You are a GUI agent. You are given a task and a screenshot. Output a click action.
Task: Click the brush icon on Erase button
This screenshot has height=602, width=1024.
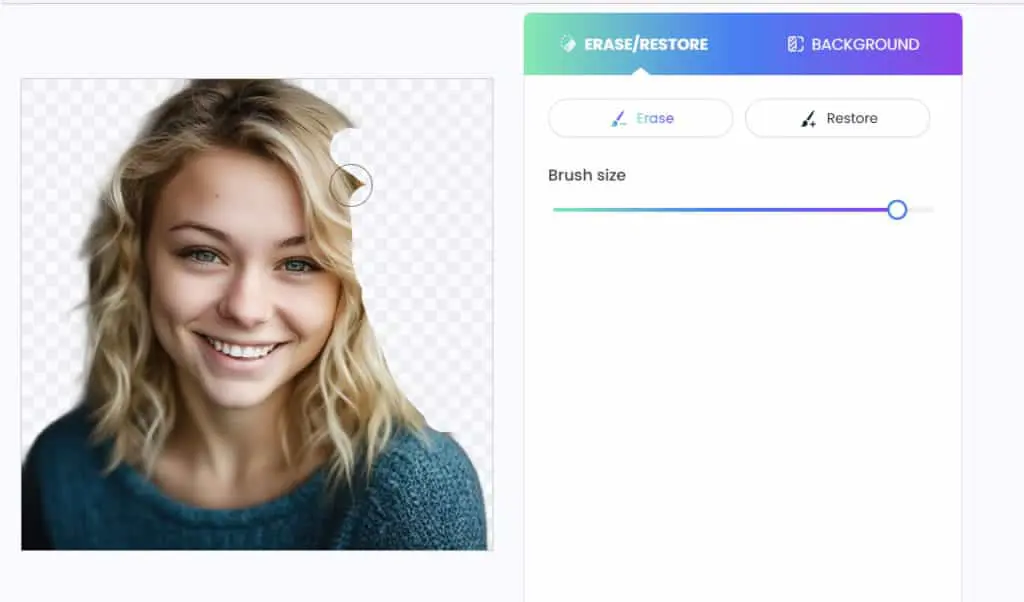pos(618,118)
